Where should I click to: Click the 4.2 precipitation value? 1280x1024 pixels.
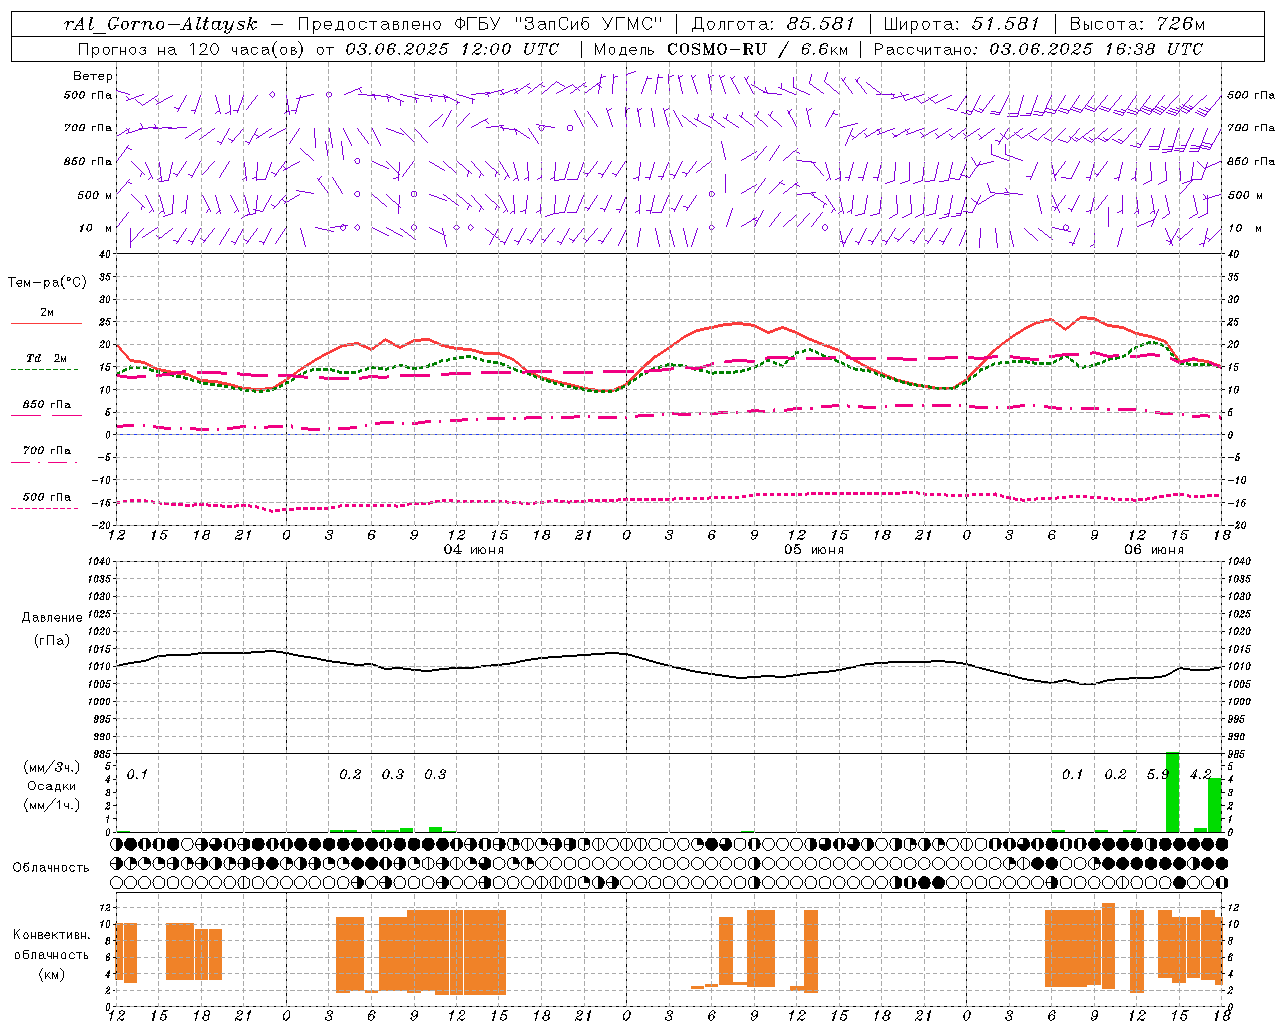pos(1200,774)
